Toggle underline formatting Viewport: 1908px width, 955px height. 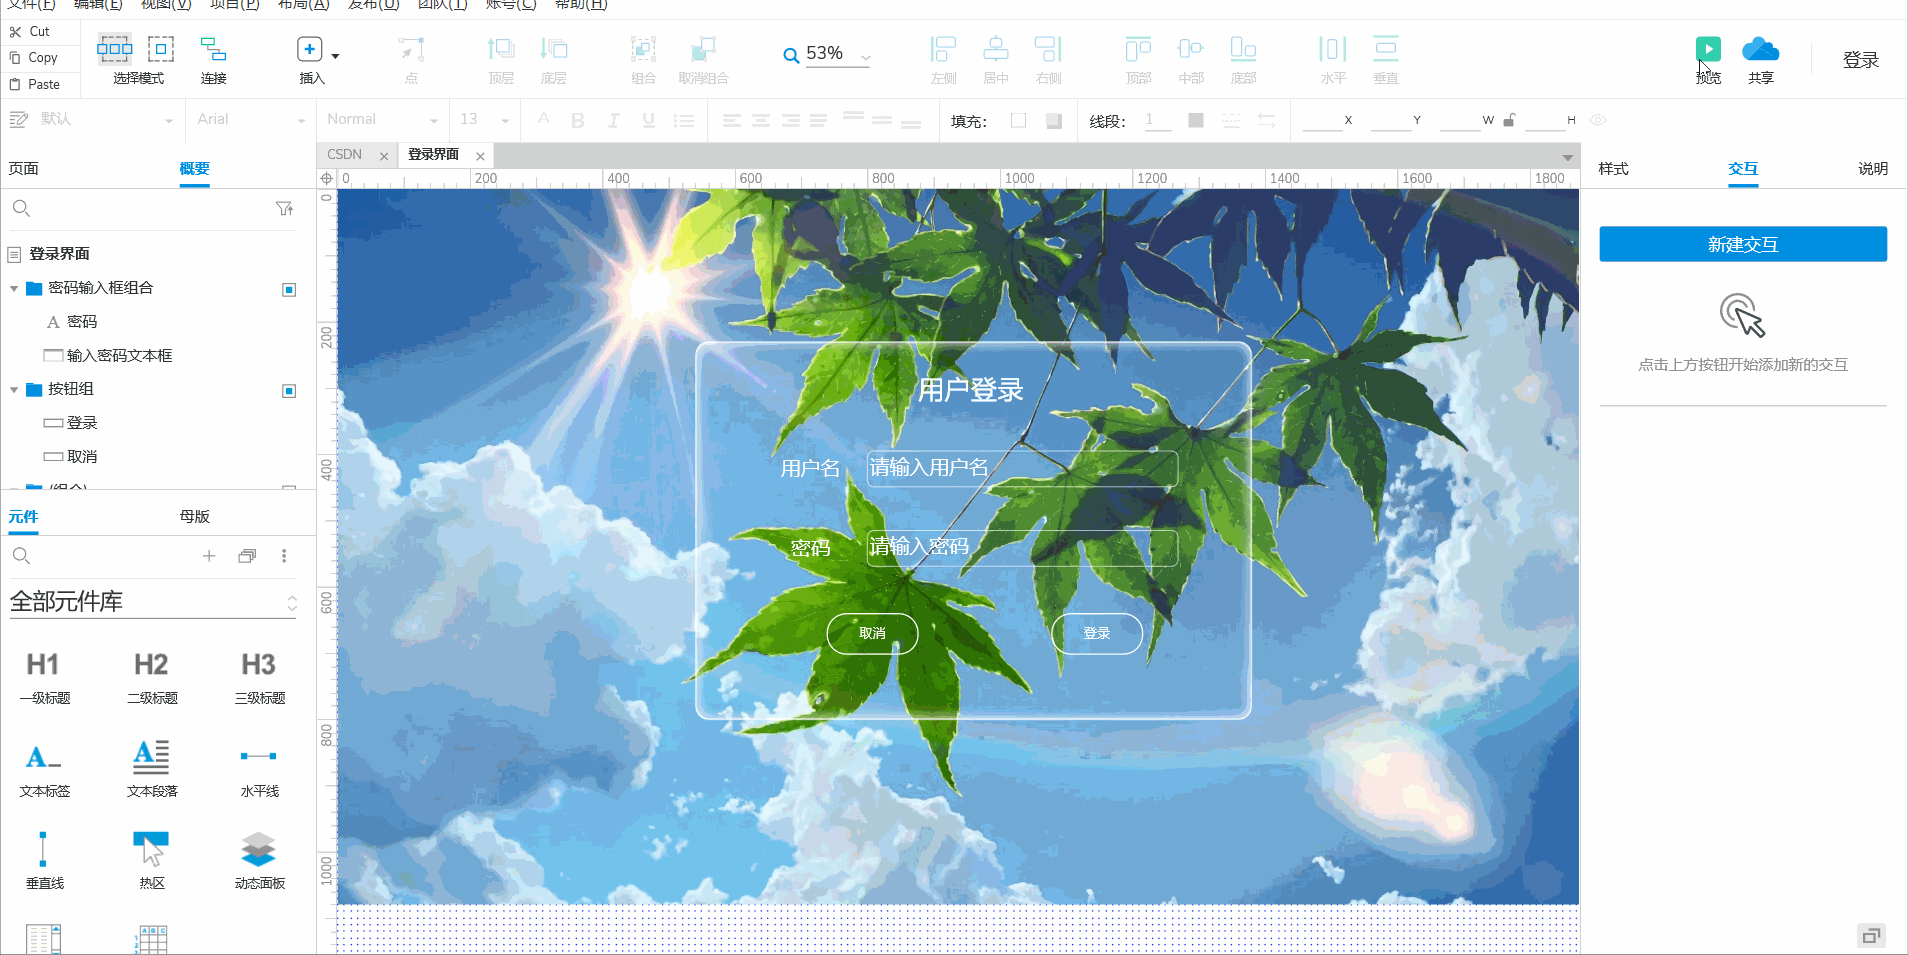pos(648,120)
